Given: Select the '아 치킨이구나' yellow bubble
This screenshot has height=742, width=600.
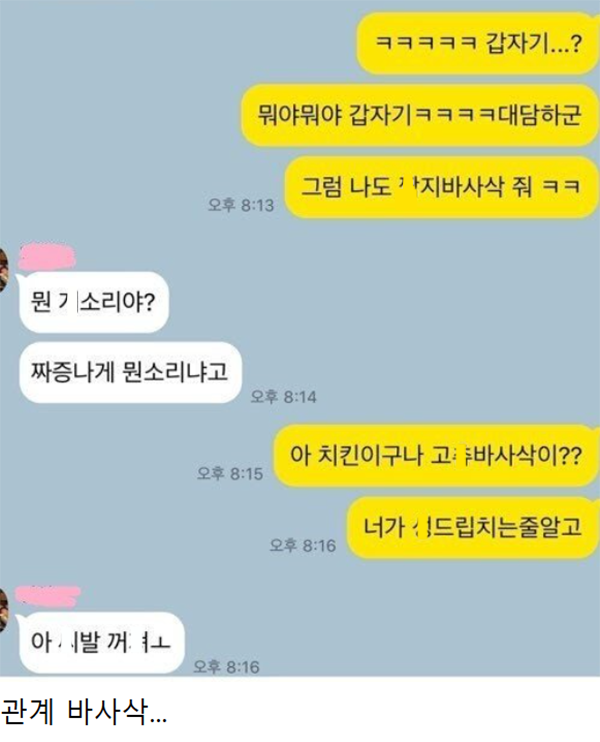Looking at the screenshot, I should click(436, 456).
